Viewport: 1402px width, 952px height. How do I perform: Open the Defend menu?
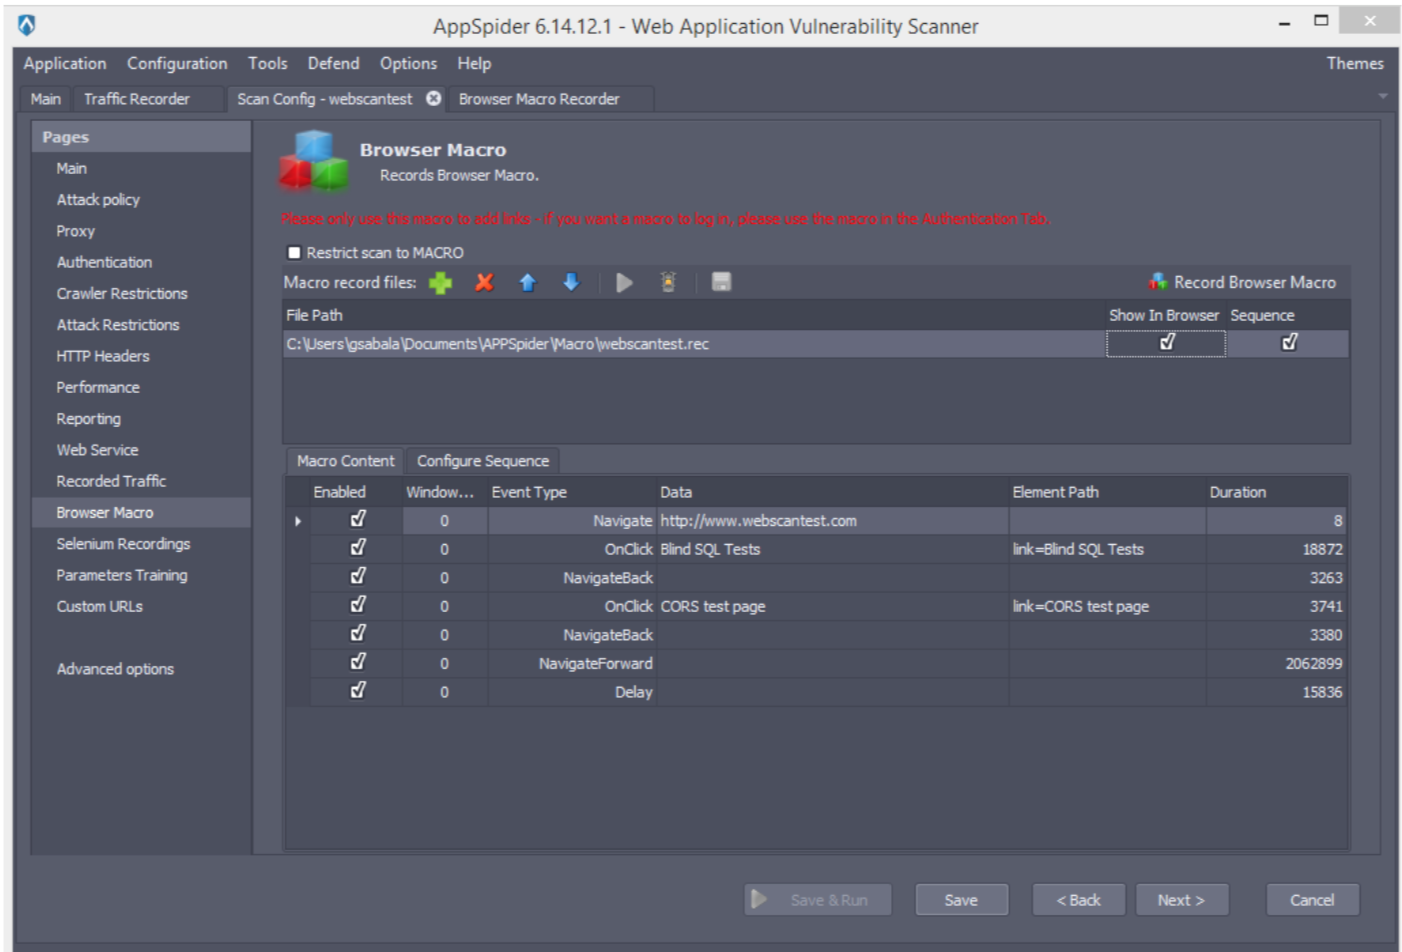coord(333,63)
